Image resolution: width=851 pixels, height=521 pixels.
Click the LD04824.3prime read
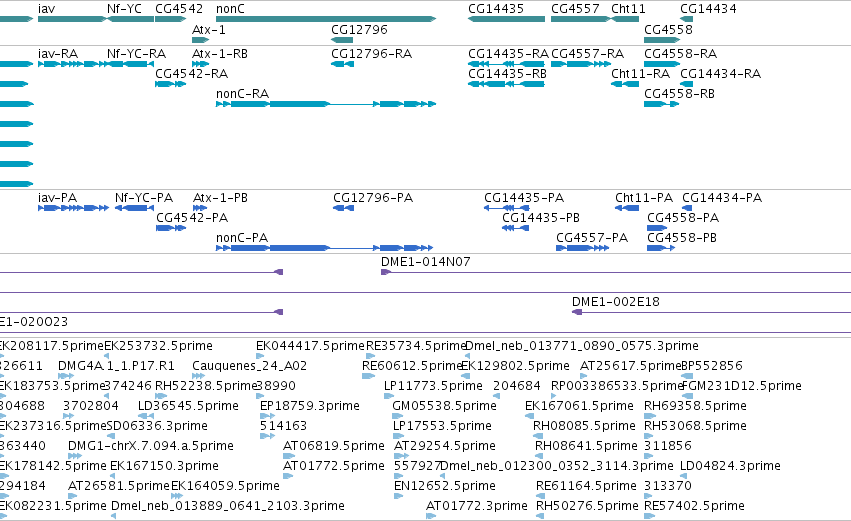731,466
